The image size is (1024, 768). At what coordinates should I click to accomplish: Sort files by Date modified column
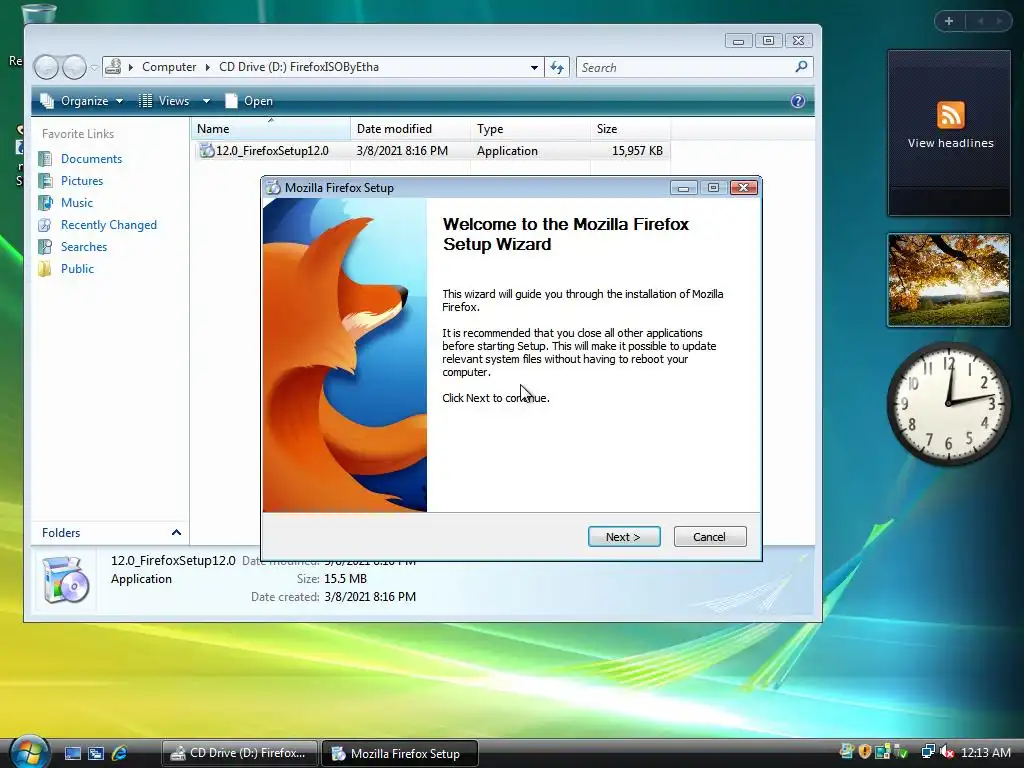[x=410, y=129]
